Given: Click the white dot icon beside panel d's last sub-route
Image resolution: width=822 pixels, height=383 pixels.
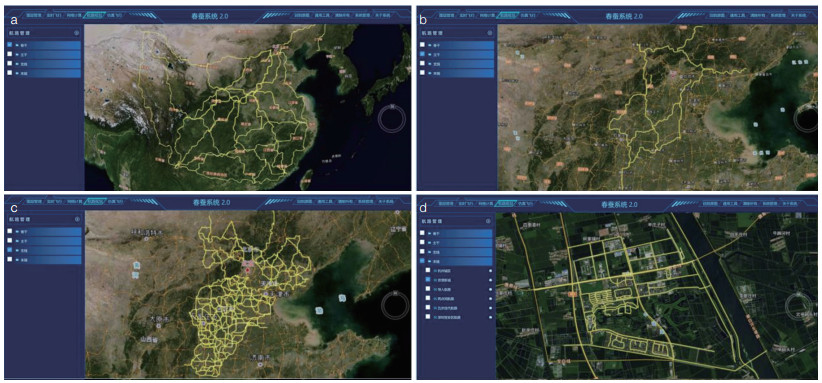Looking at the screenshot, I should pos(490,318).
